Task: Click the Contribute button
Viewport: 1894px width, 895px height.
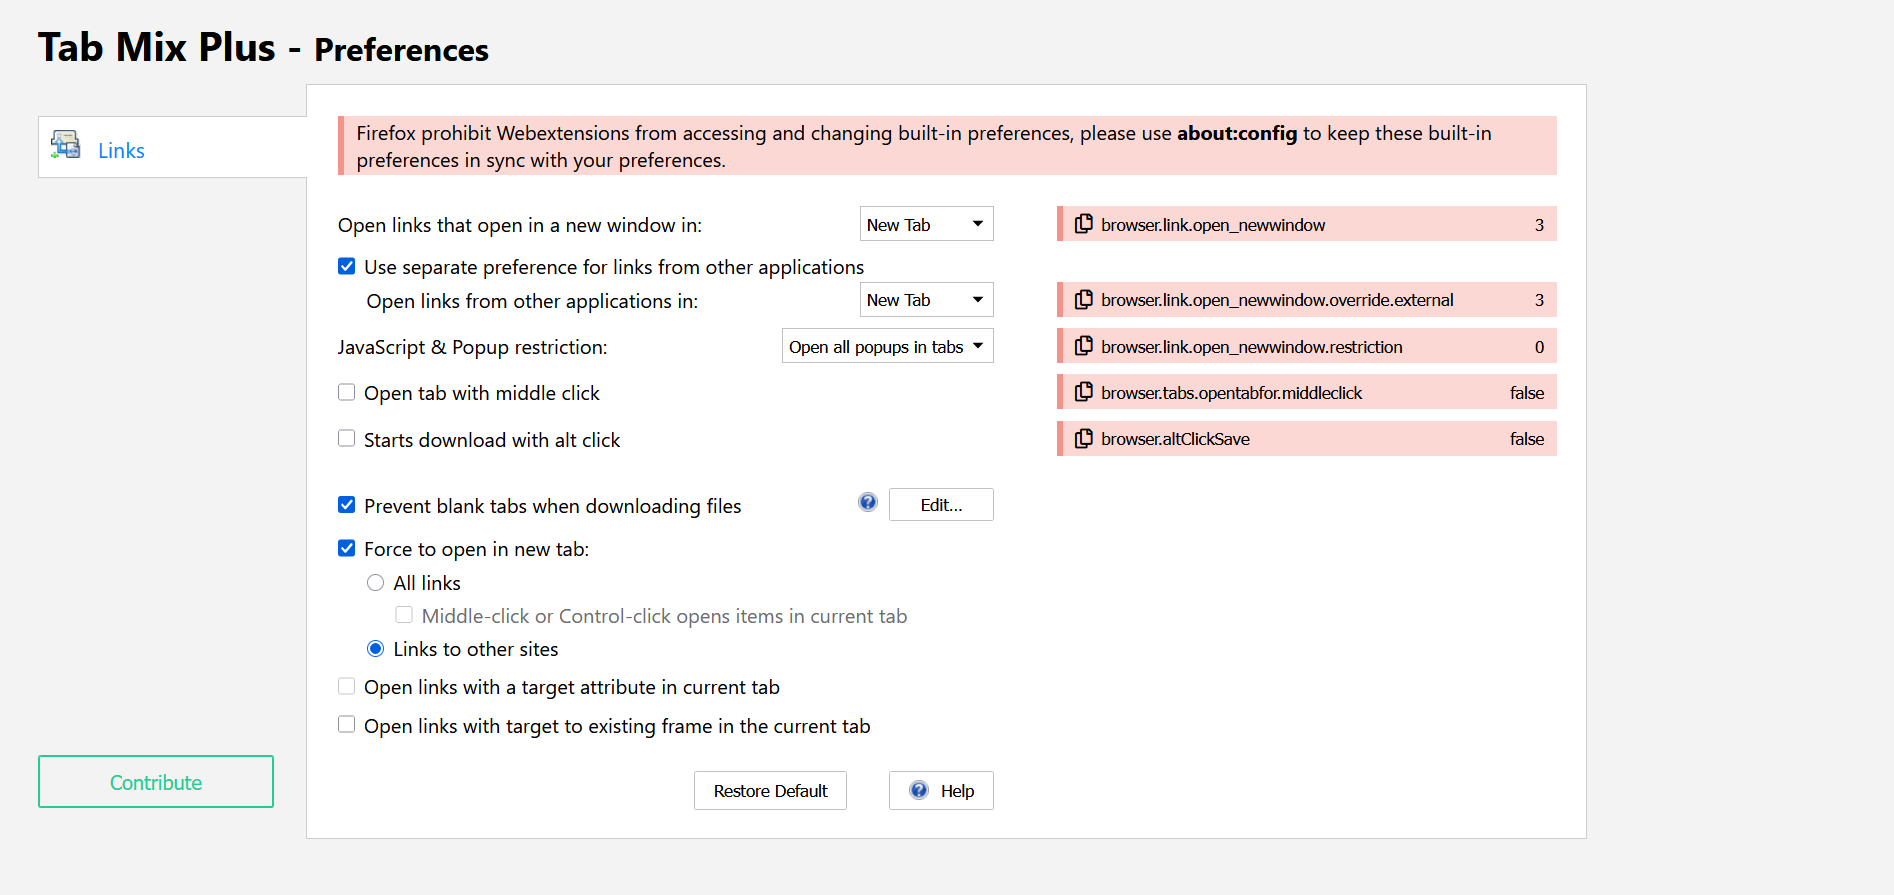Action: tap(156, 782)
